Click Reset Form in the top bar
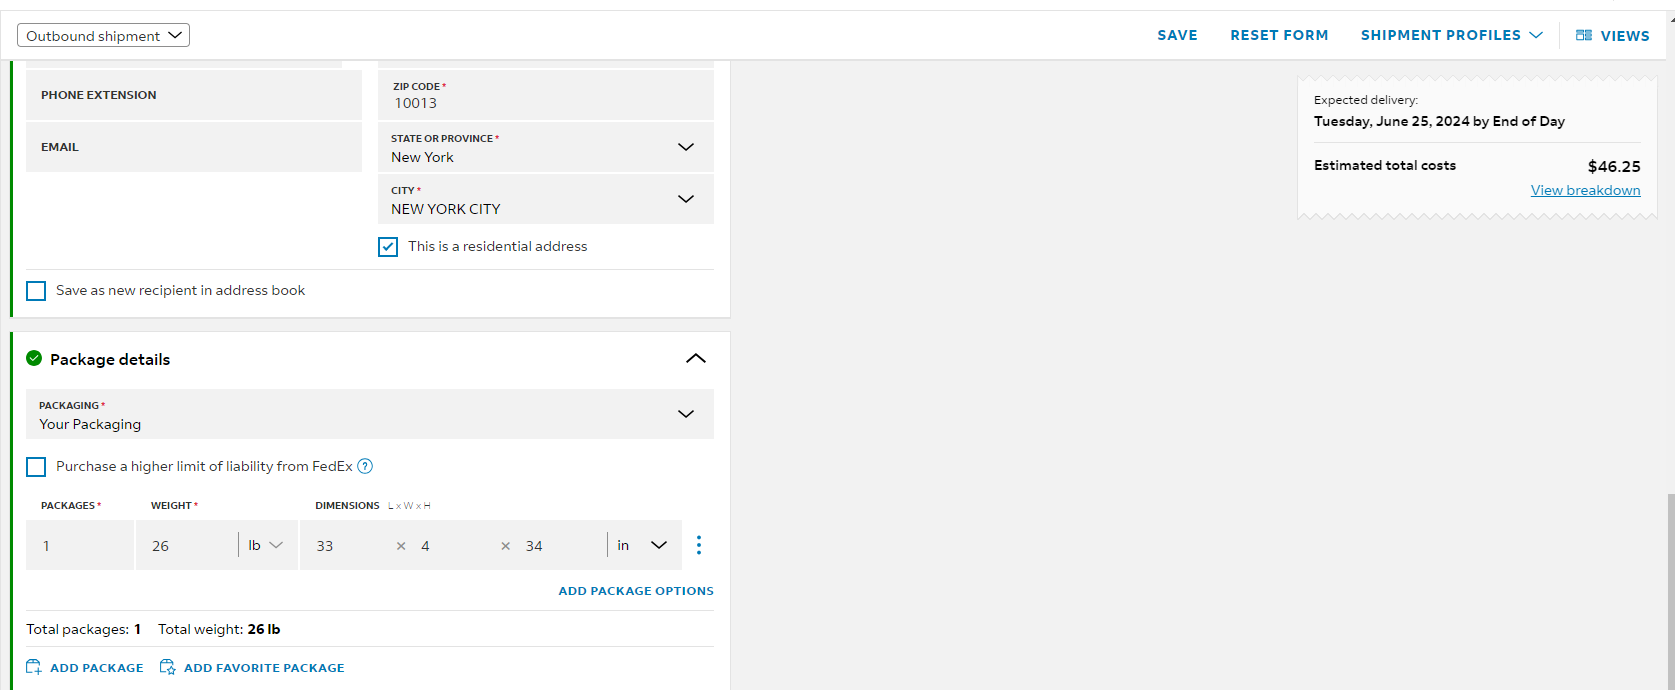This screenshot has height=690, width=1675. [1279, 35]
